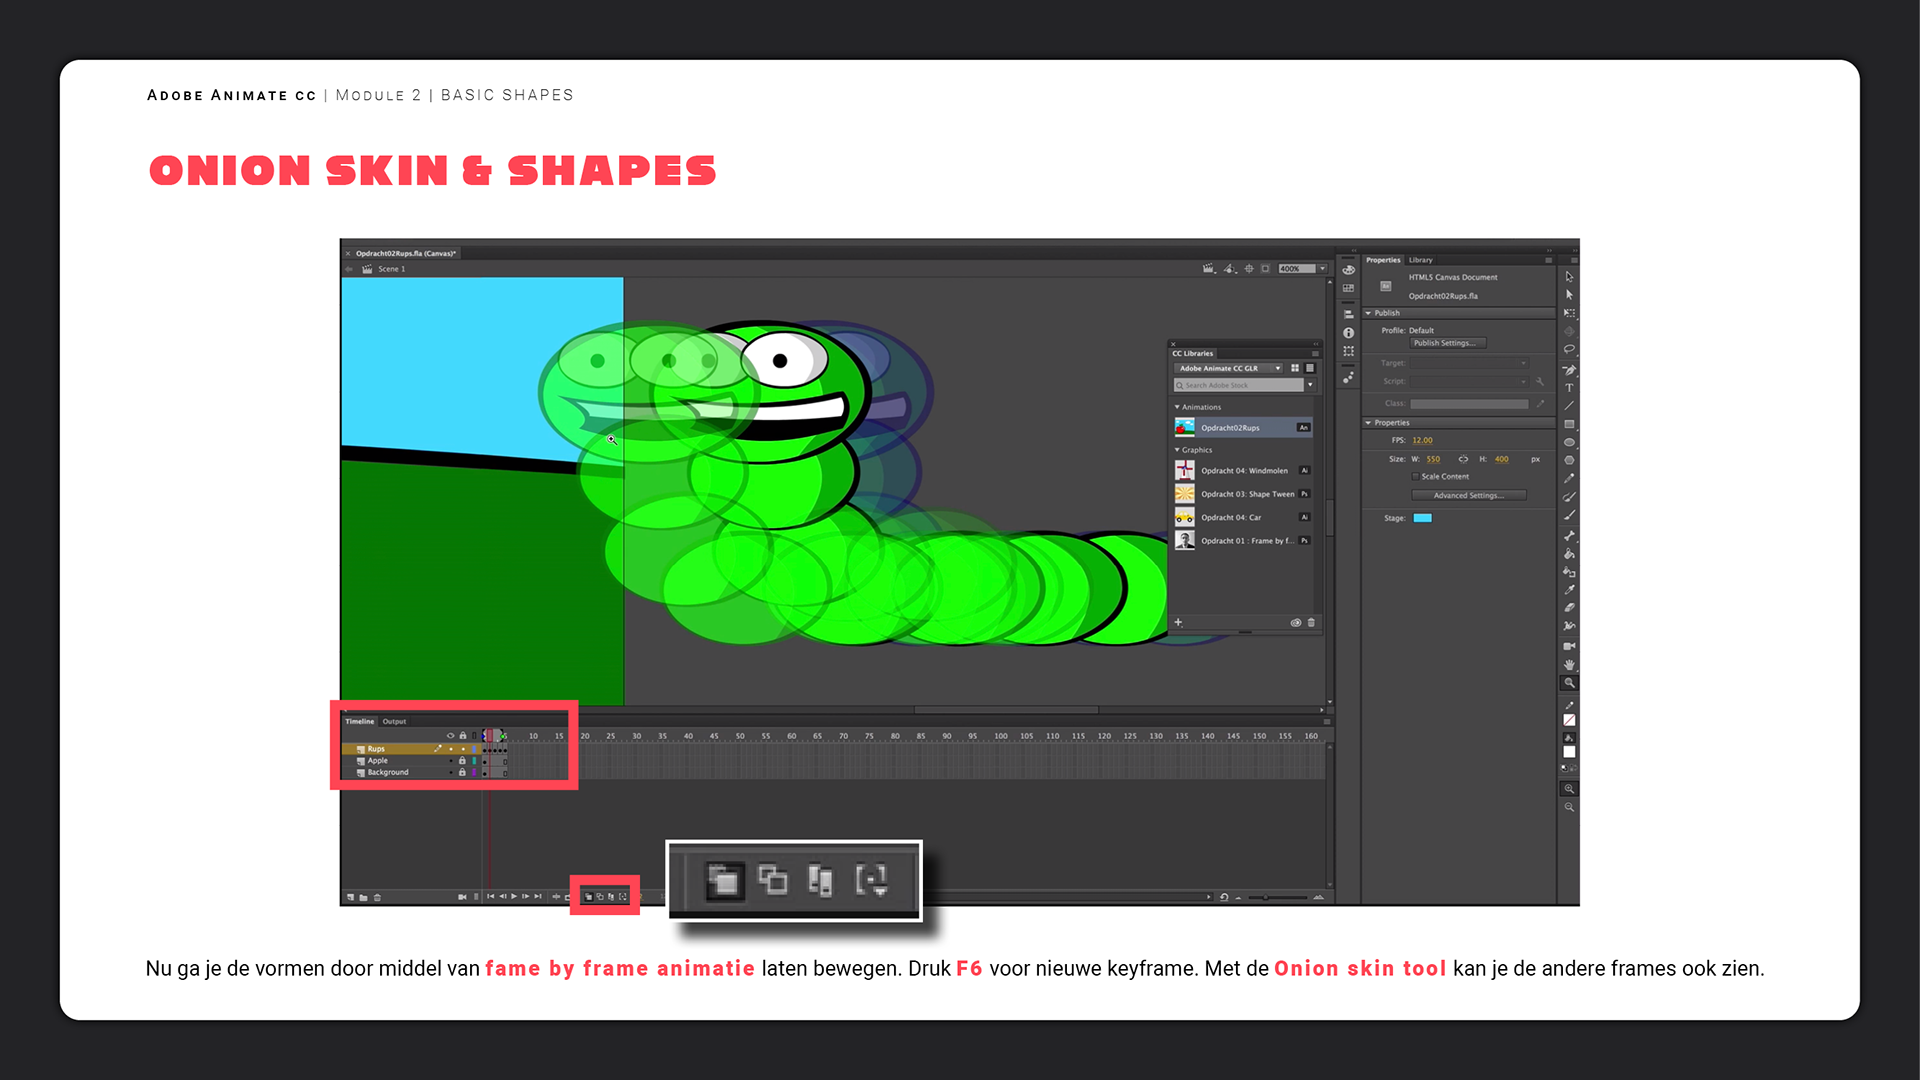1920x1080 pixels.
Task: Switch to the Library tab
Action: click(x=1420, y=260)
